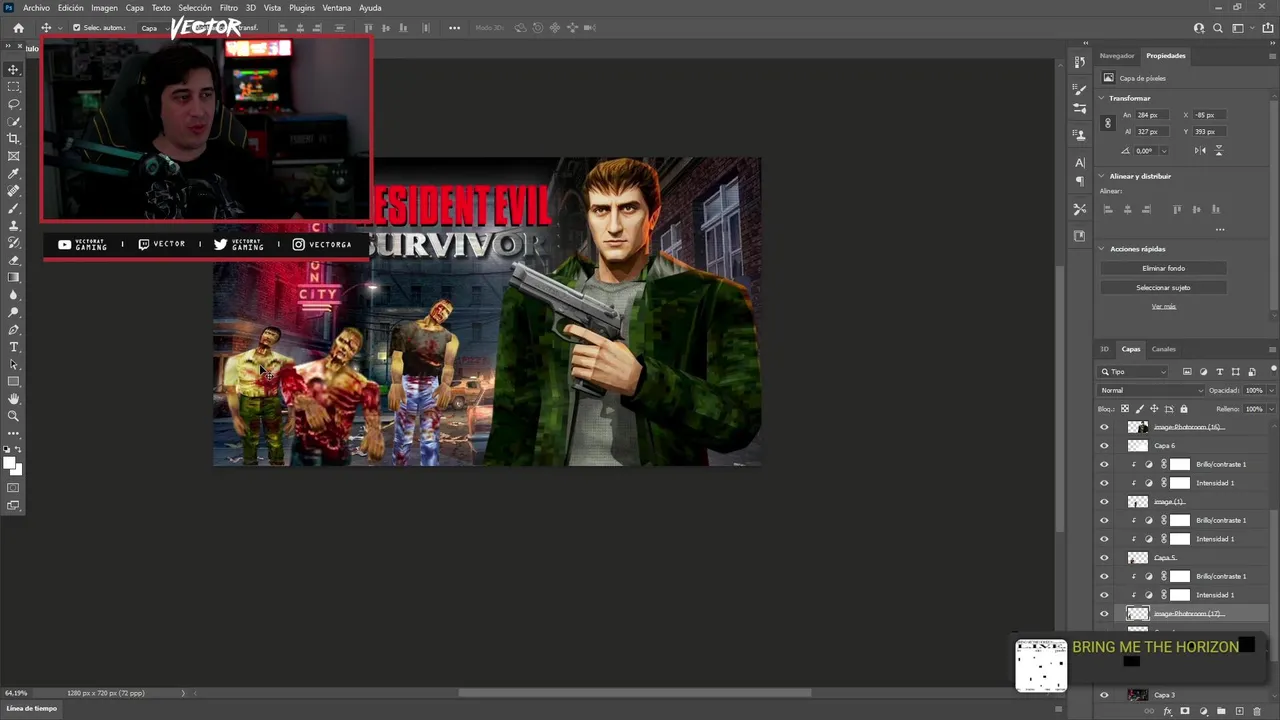Add a layer mask
Image resolution: width=1280 pixels, height=720 pixels.
coord(1185,711)
